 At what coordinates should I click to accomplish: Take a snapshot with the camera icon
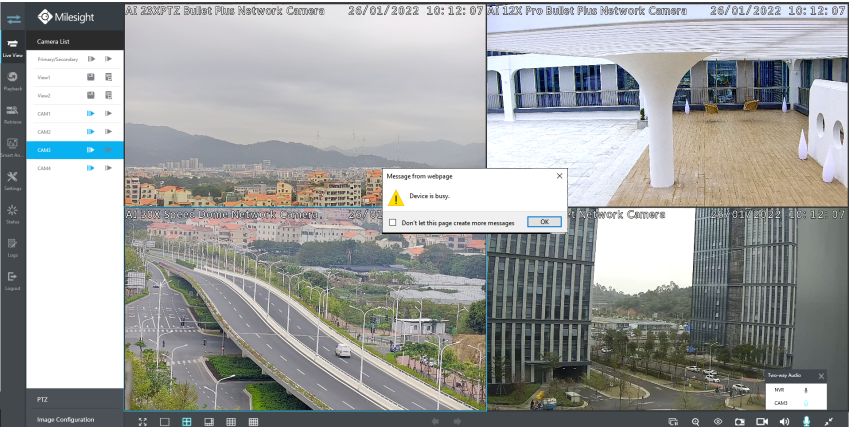739,421
